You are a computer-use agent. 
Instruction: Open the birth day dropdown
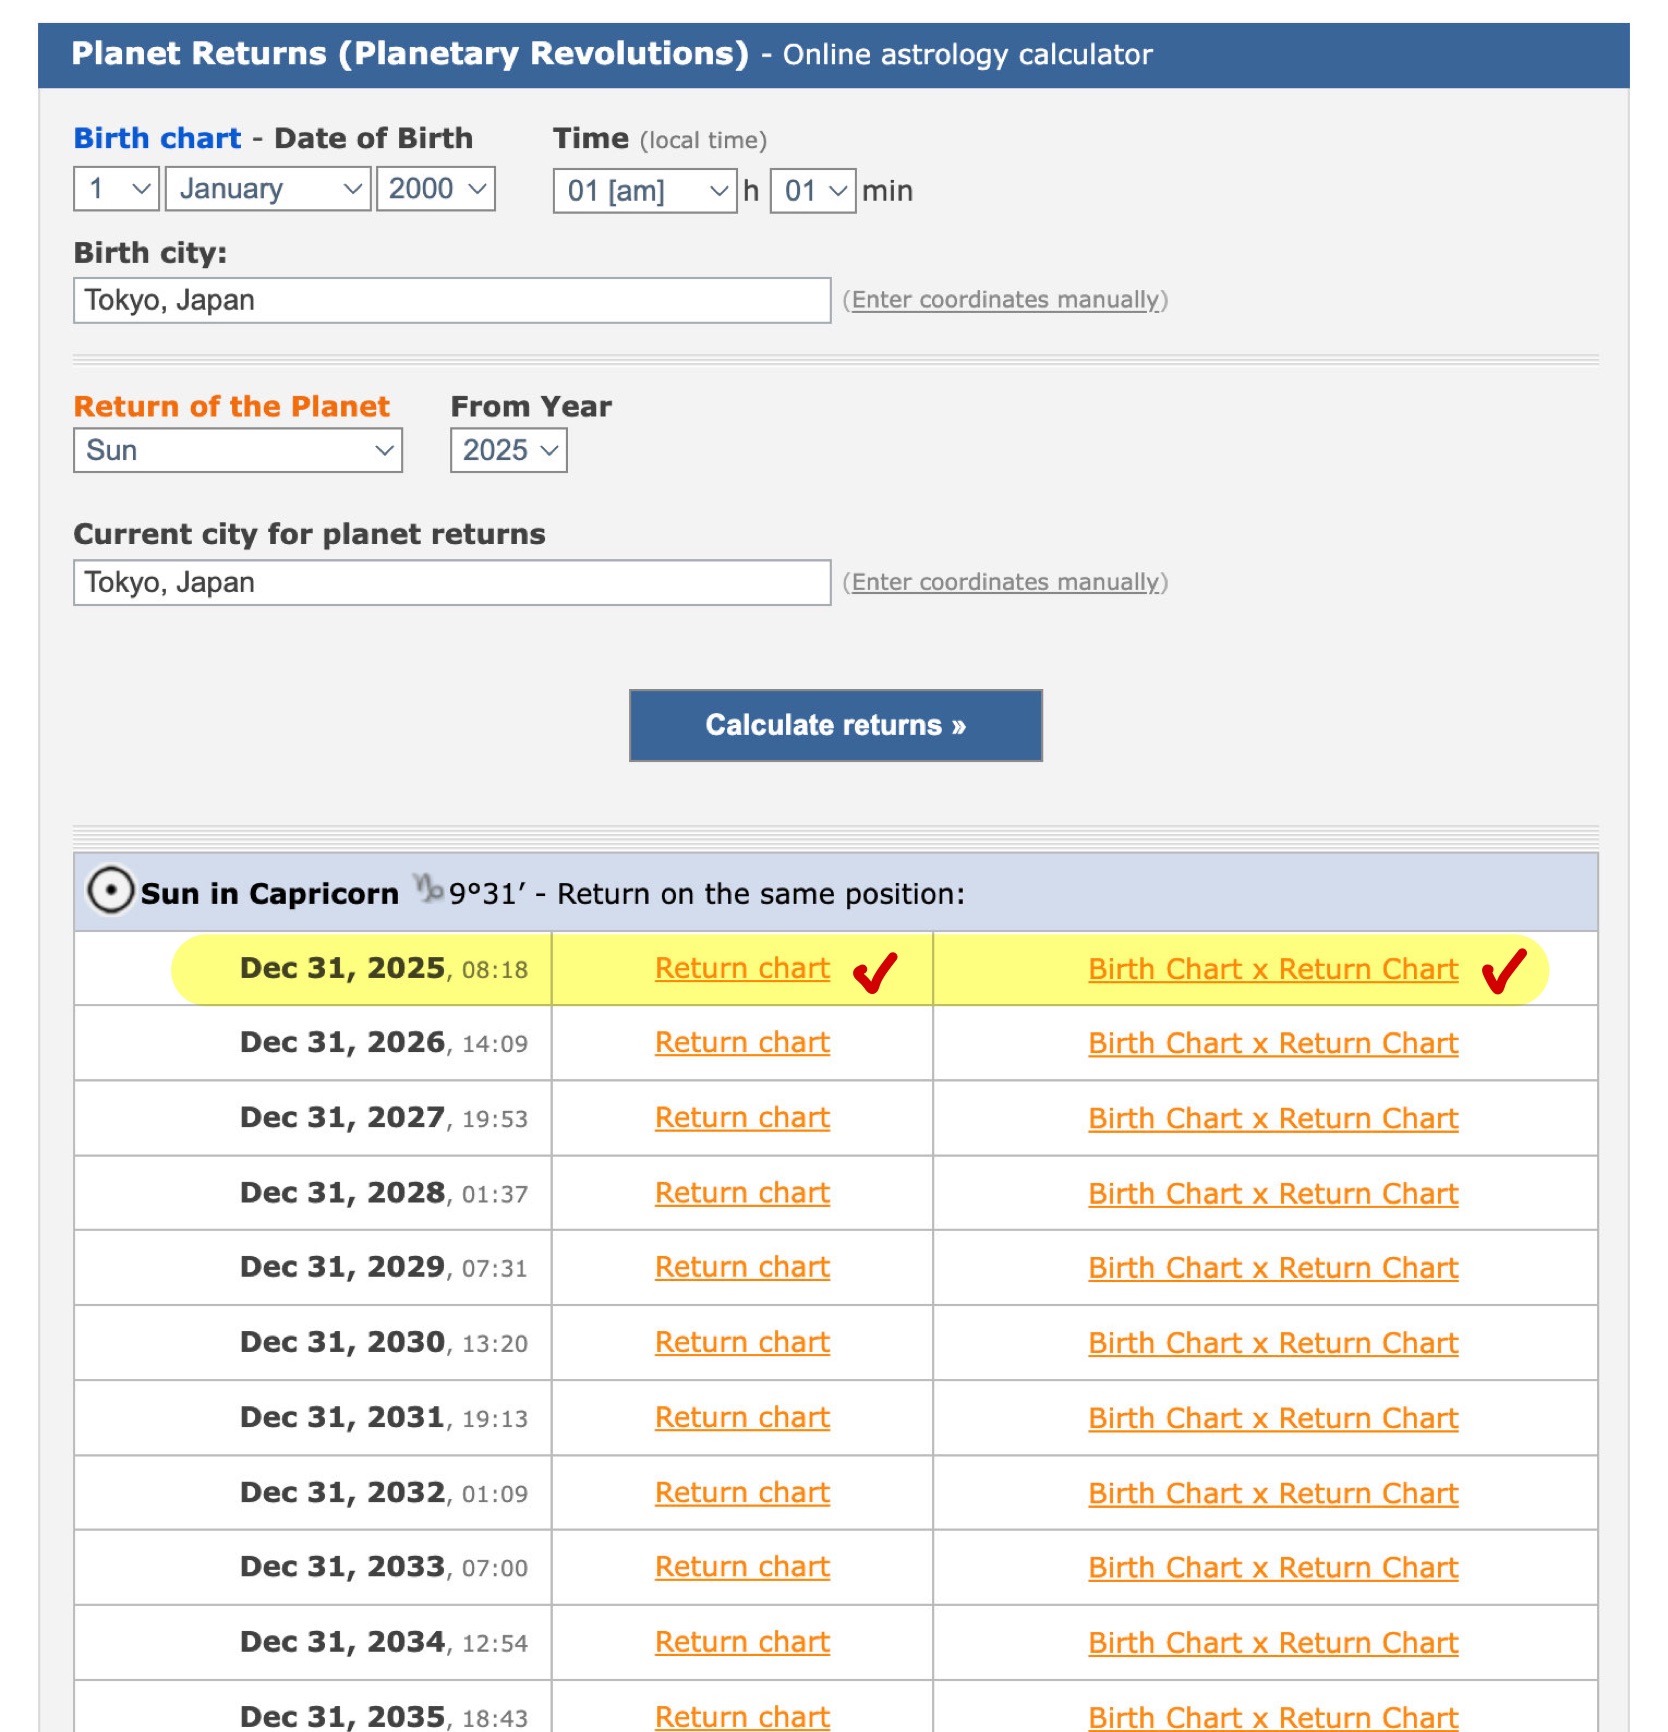pyautogui.click(x=116, y=189)
